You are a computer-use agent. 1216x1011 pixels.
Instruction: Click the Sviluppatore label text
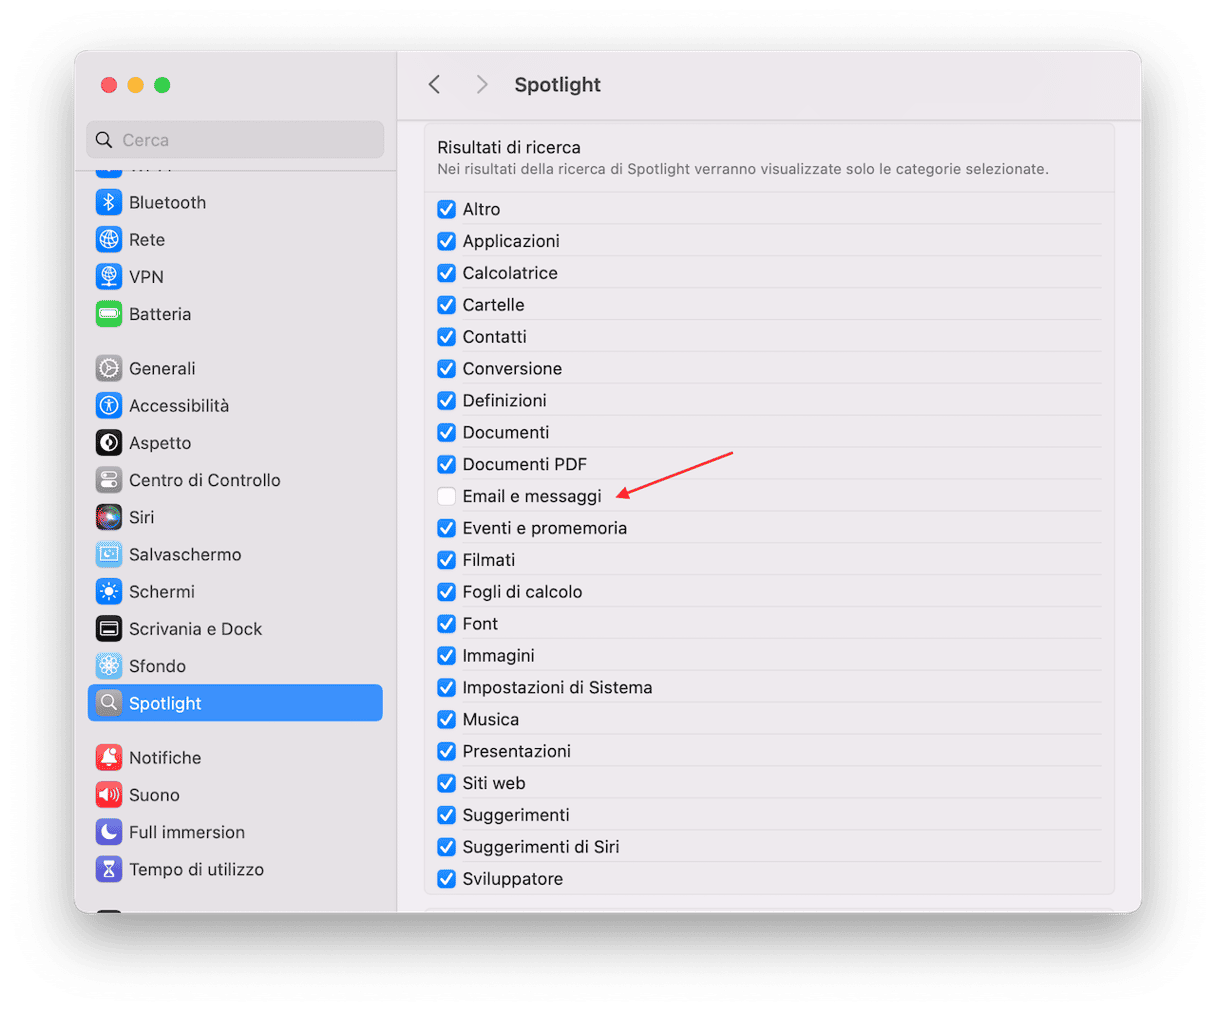click(513, 879)
